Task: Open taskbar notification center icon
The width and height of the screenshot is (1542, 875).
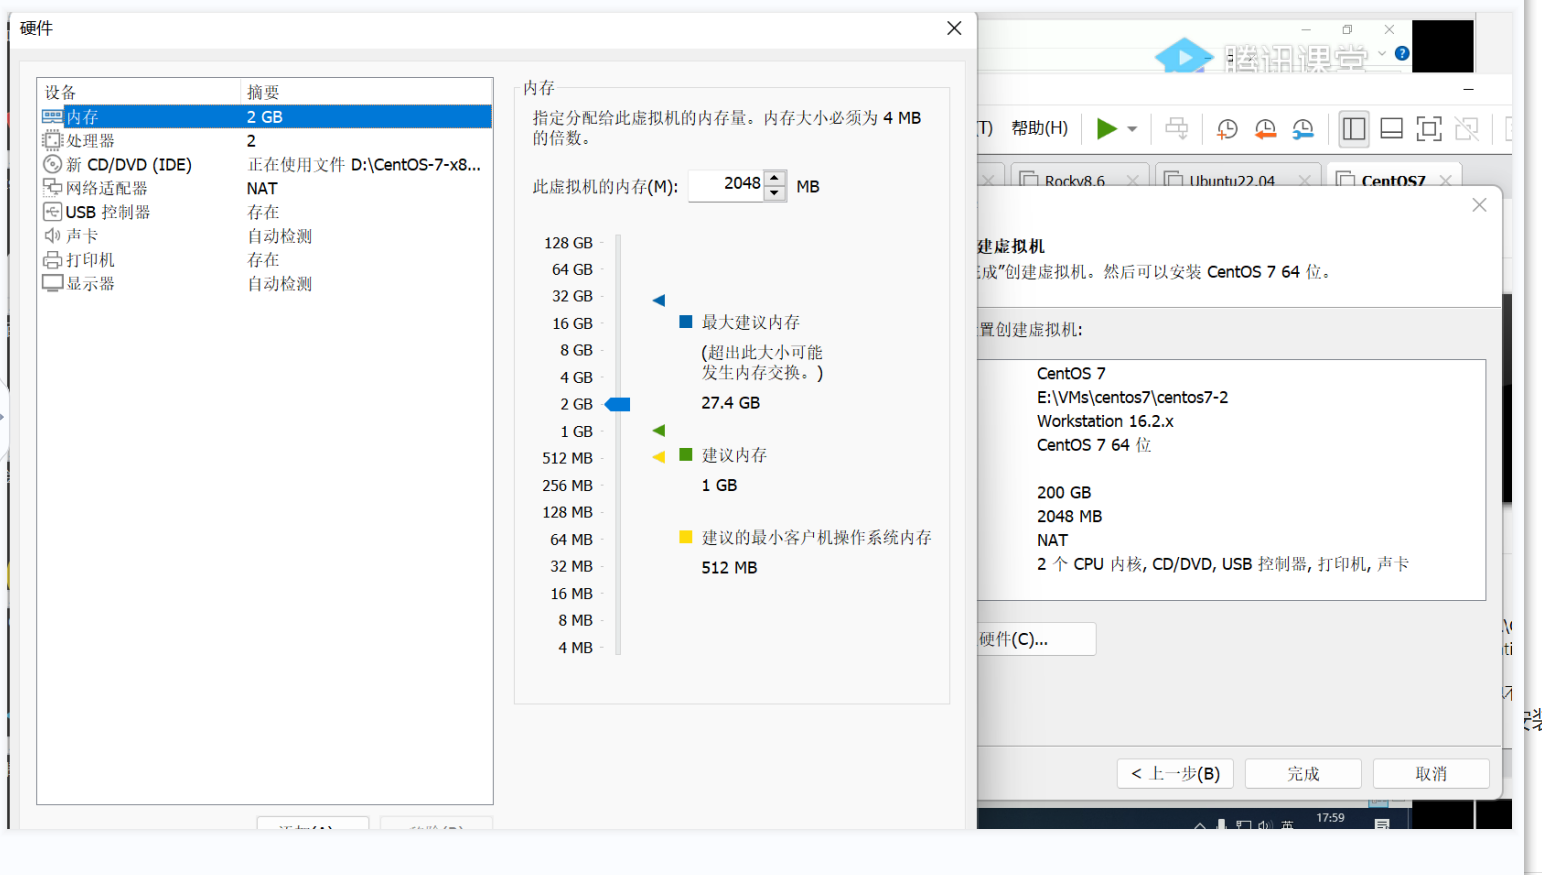Action: pyautogui.click(x=1382, y=824)
